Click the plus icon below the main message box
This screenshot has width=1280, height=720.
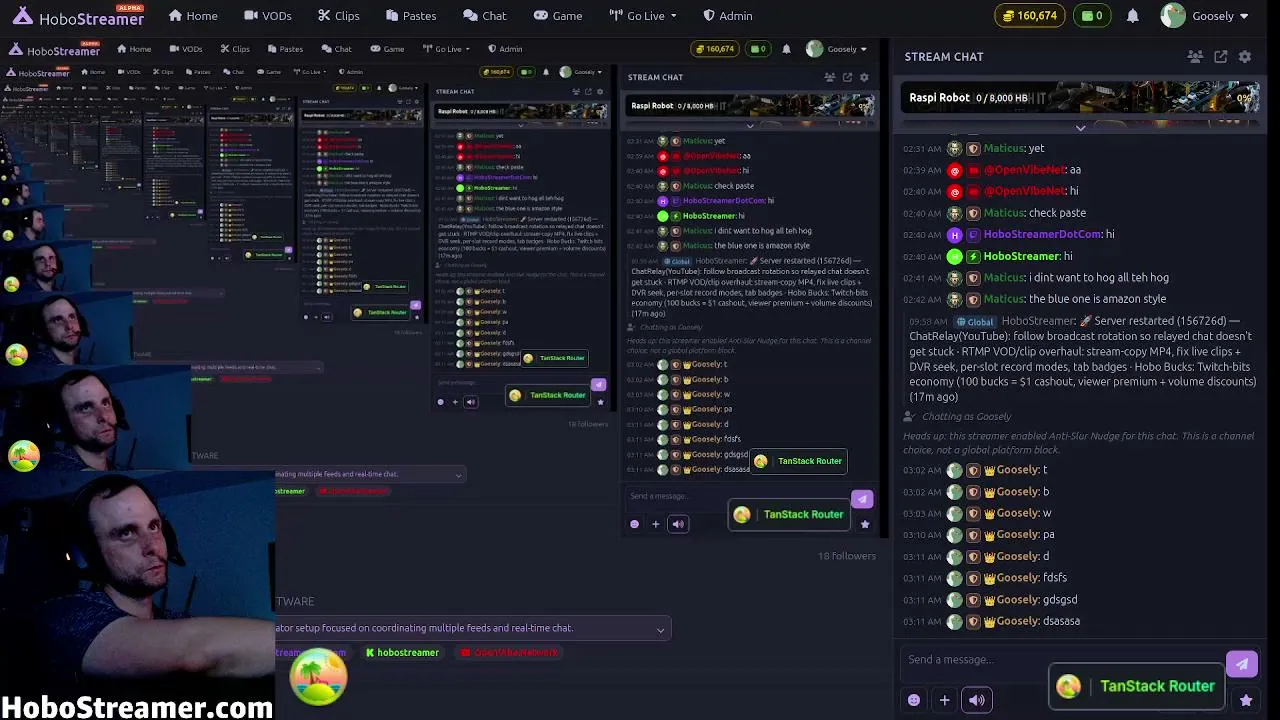(944, 700)
